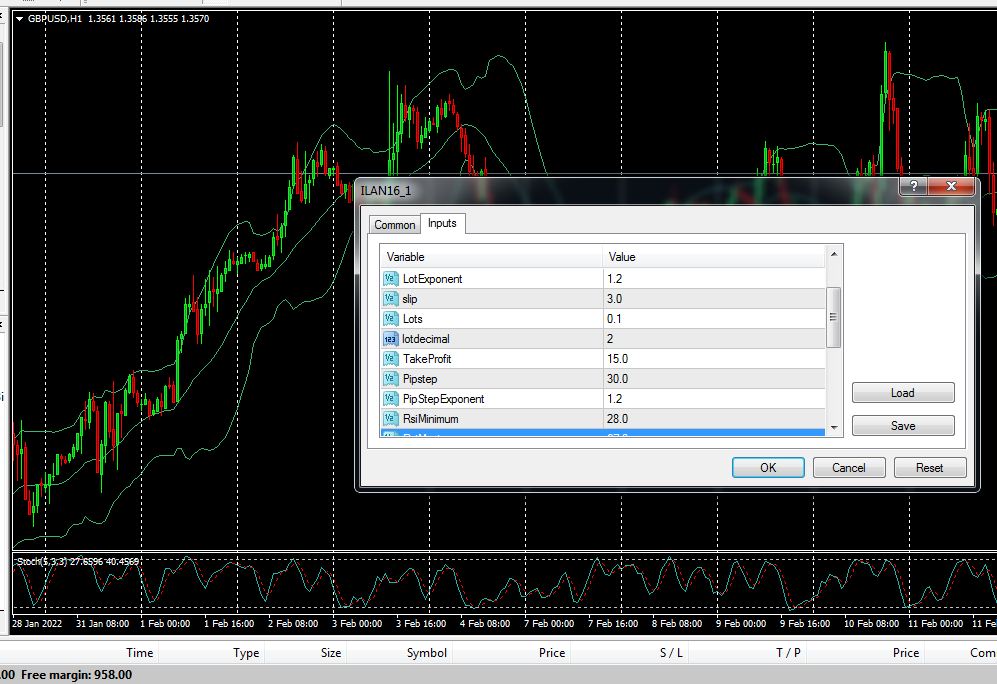
Task: Click the Value column header
Action: click(x=713, y=257)
